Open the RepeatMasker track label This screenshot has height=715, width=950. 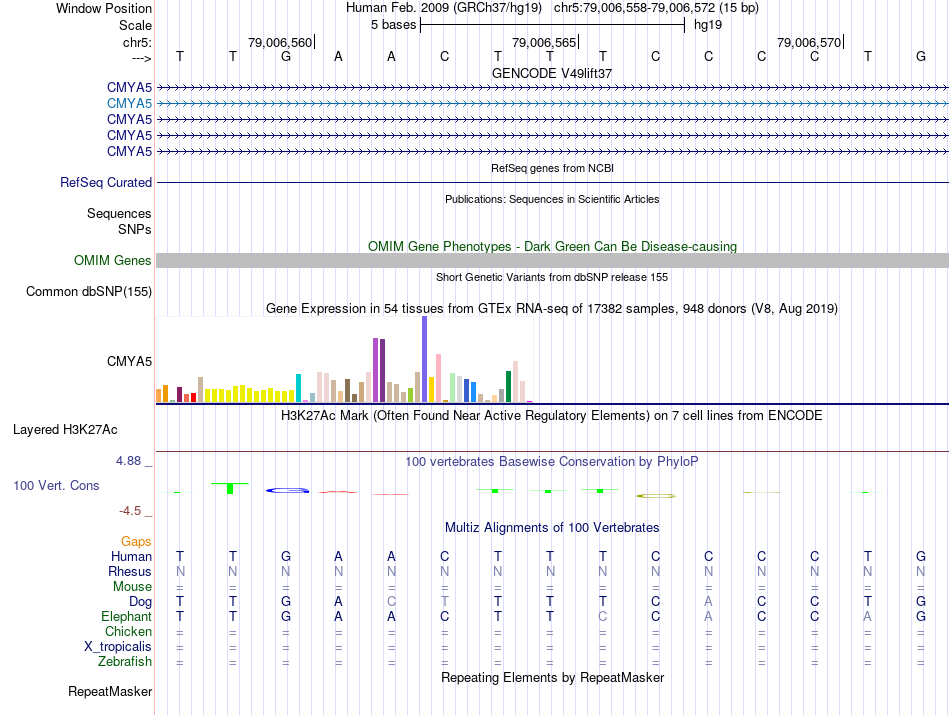tap(110, 692)
